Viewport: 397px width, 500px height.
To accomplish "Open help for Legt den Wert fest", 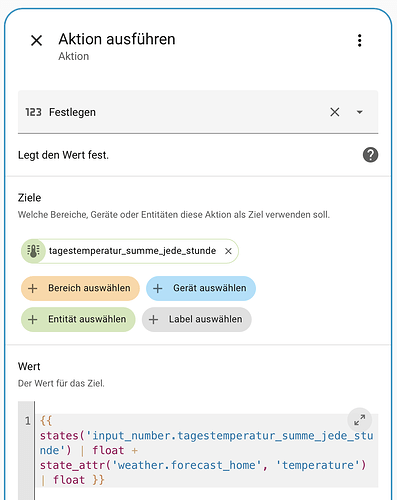I will (x=370, y=155).
